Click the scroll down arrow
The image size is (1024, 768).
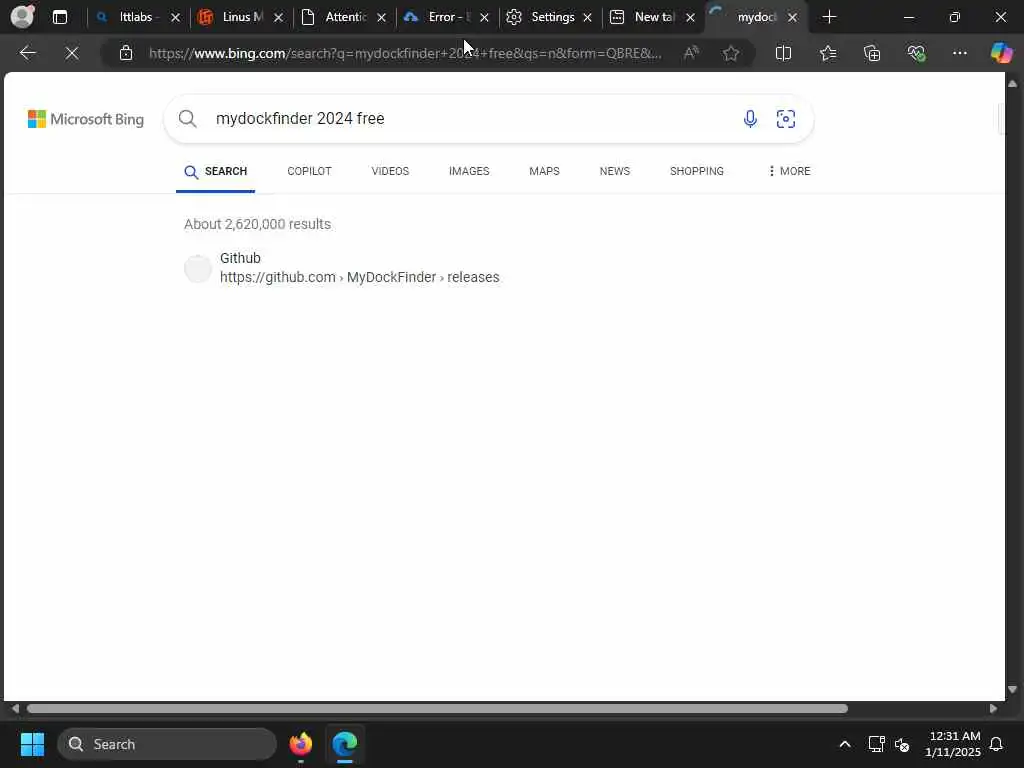[x=1012, y=690]
